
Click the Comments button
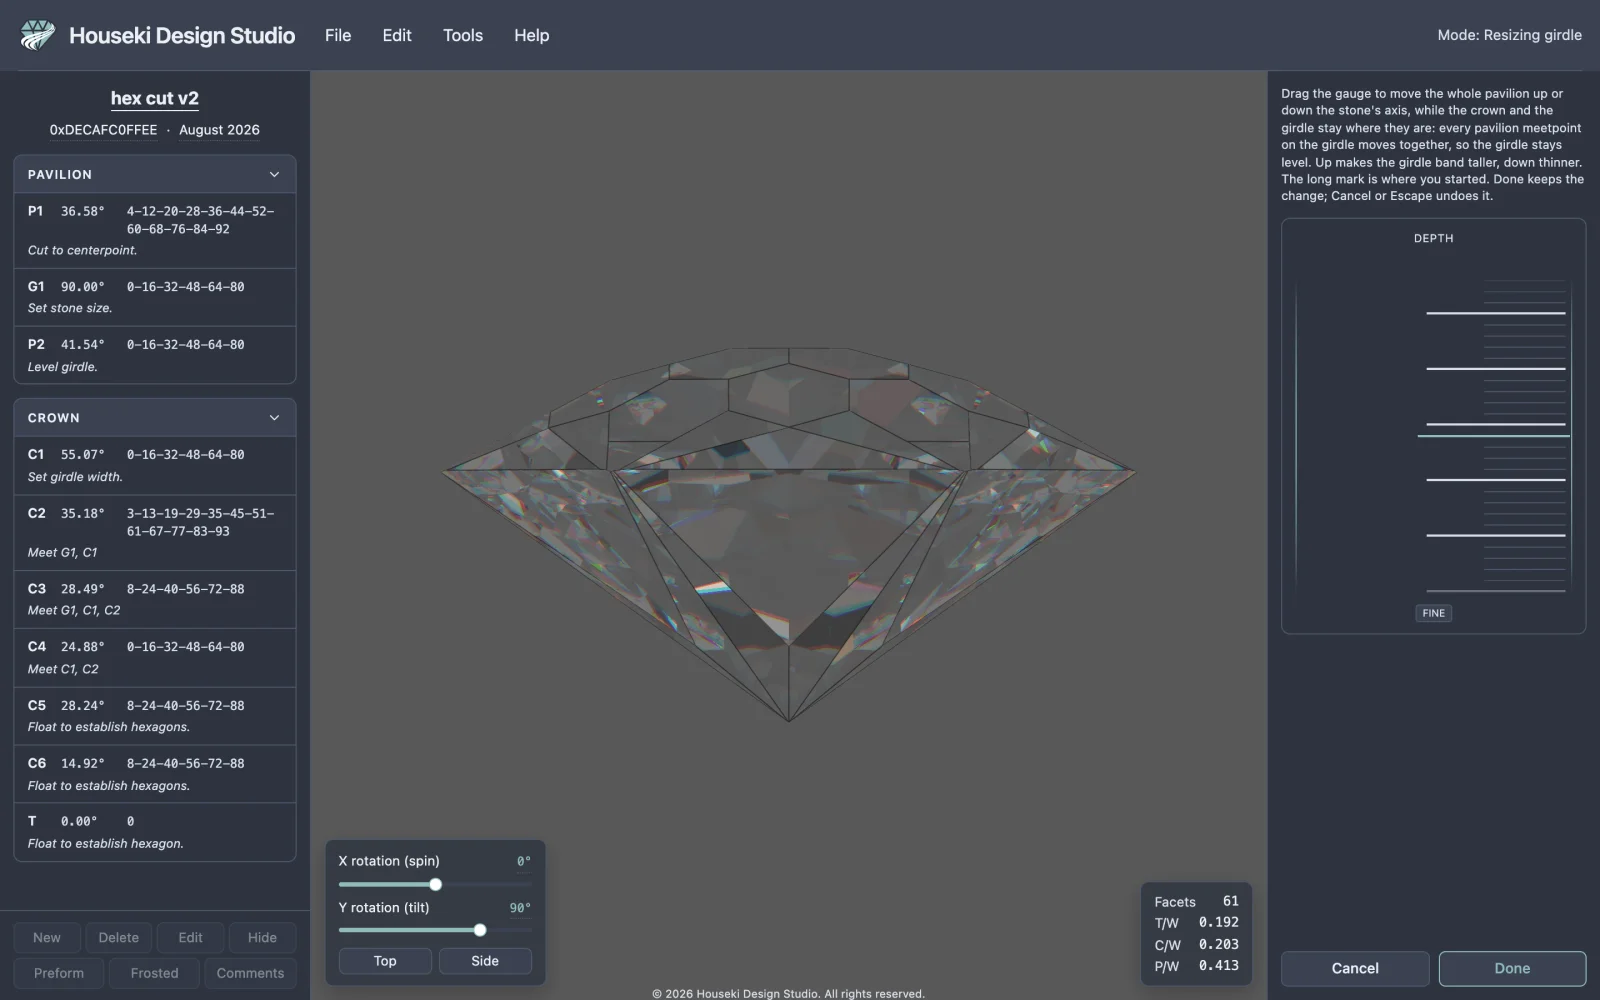(250, 973)
